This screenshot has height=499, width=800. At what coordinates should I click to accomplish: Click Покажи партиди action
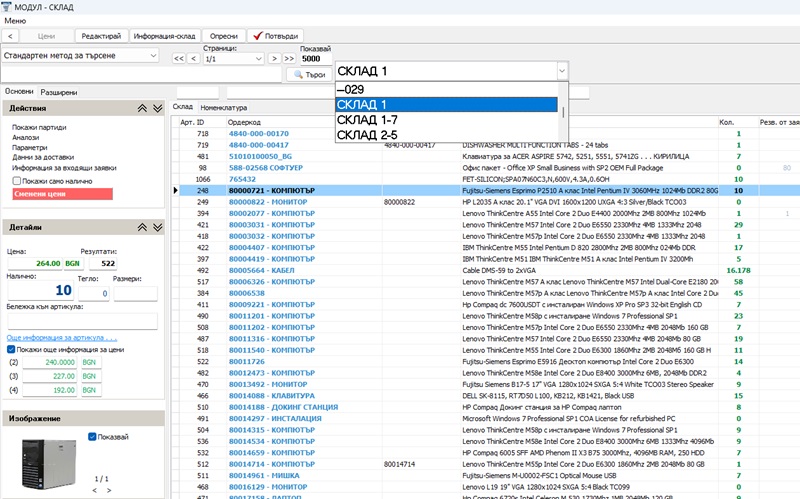click(39, 127)
